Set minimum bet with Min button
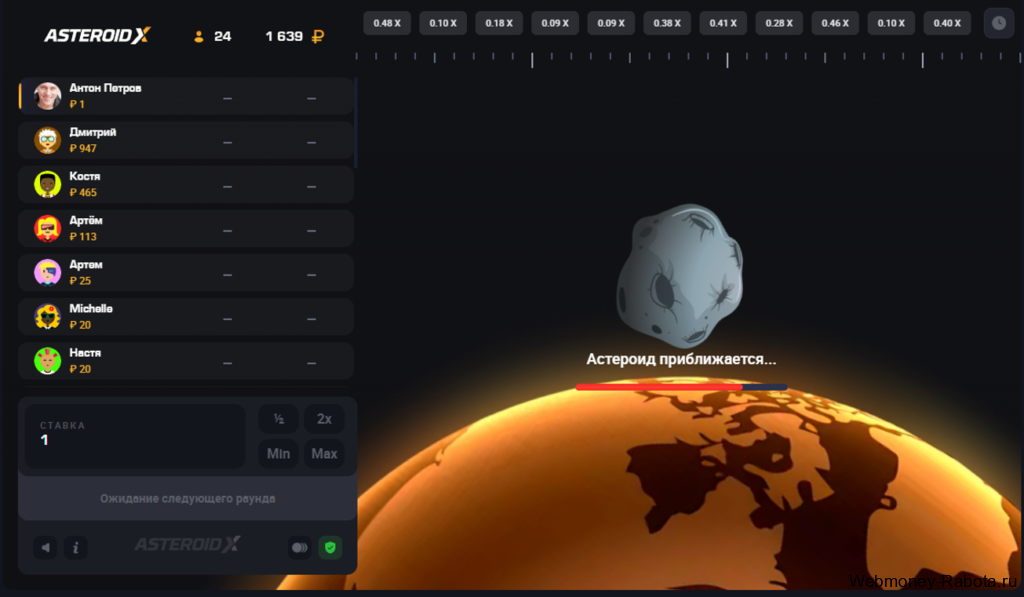 (278, 453)
